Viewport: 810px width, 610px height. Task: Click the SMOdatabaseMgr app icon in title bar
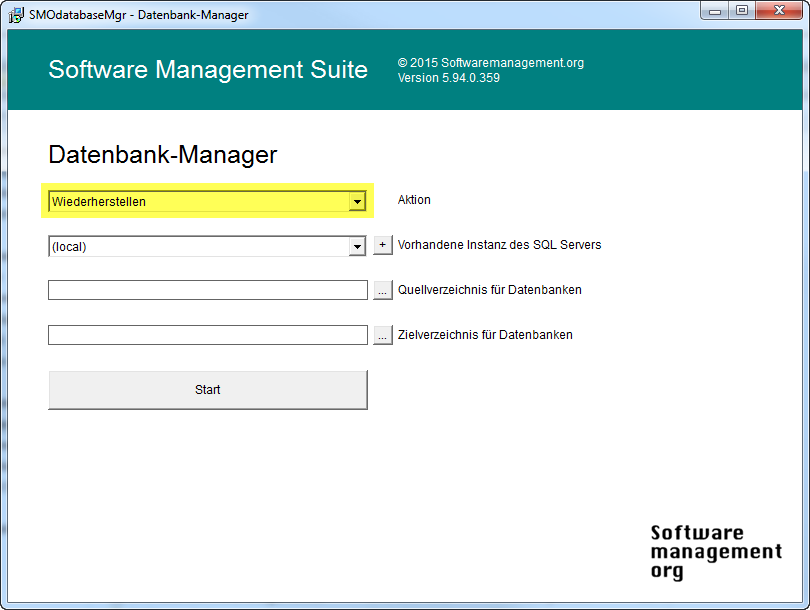click(x=16, y=15)
